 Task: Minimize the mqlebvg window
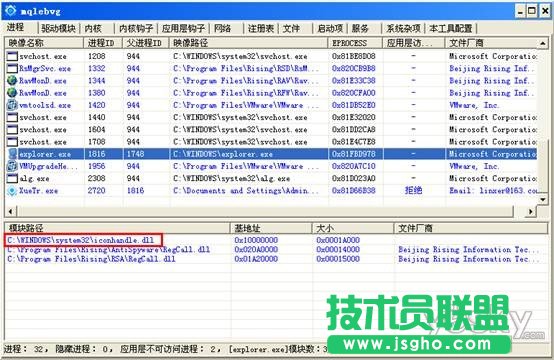tap(520, 11)
